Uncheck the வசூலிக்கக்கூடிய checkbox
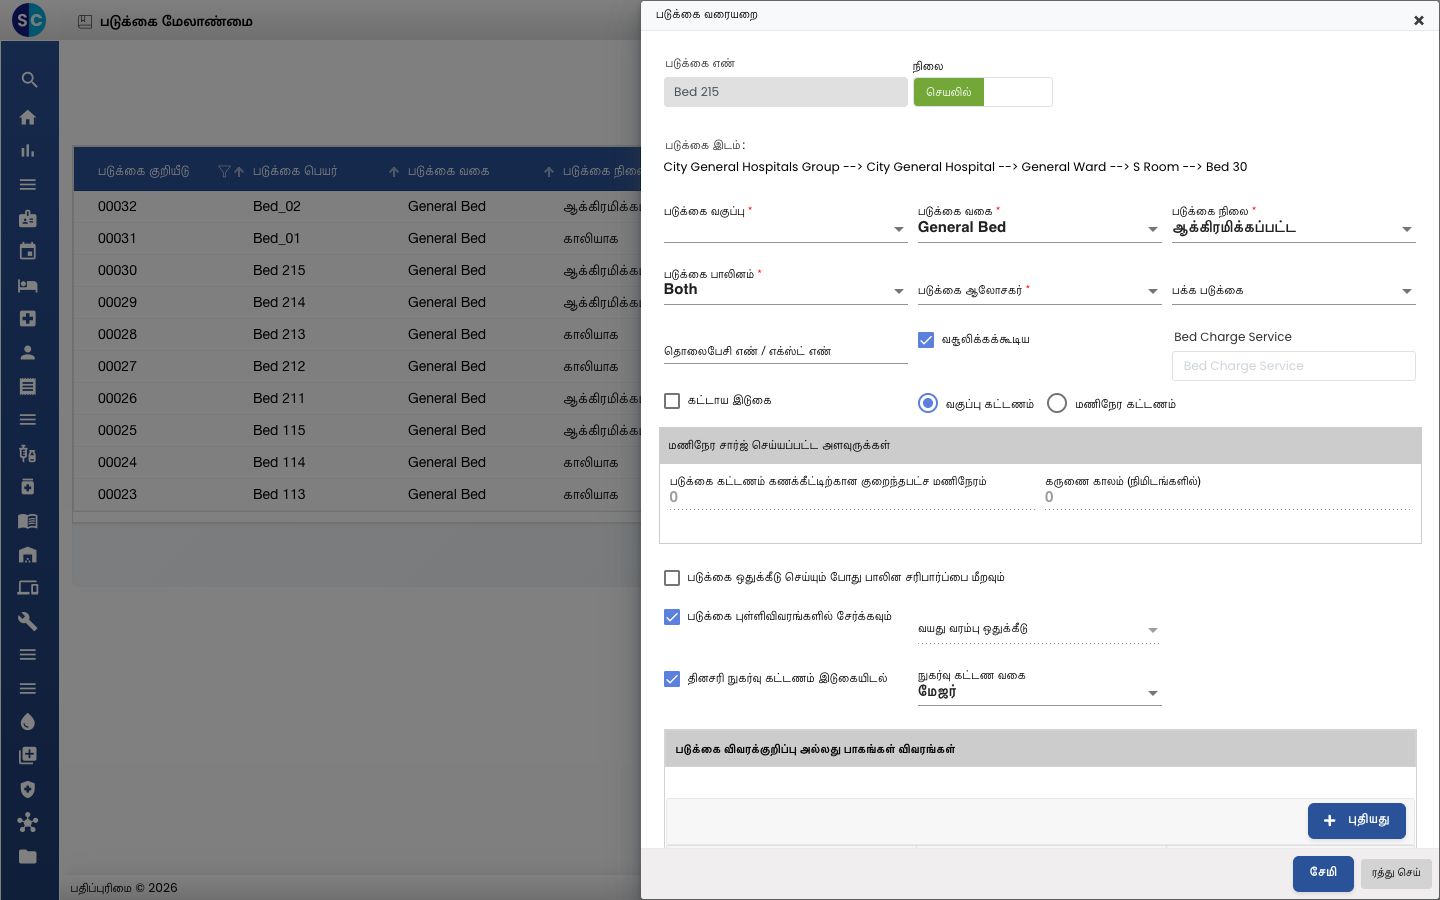The width and height of the screenshot is (1440, 900). (926, 340)
